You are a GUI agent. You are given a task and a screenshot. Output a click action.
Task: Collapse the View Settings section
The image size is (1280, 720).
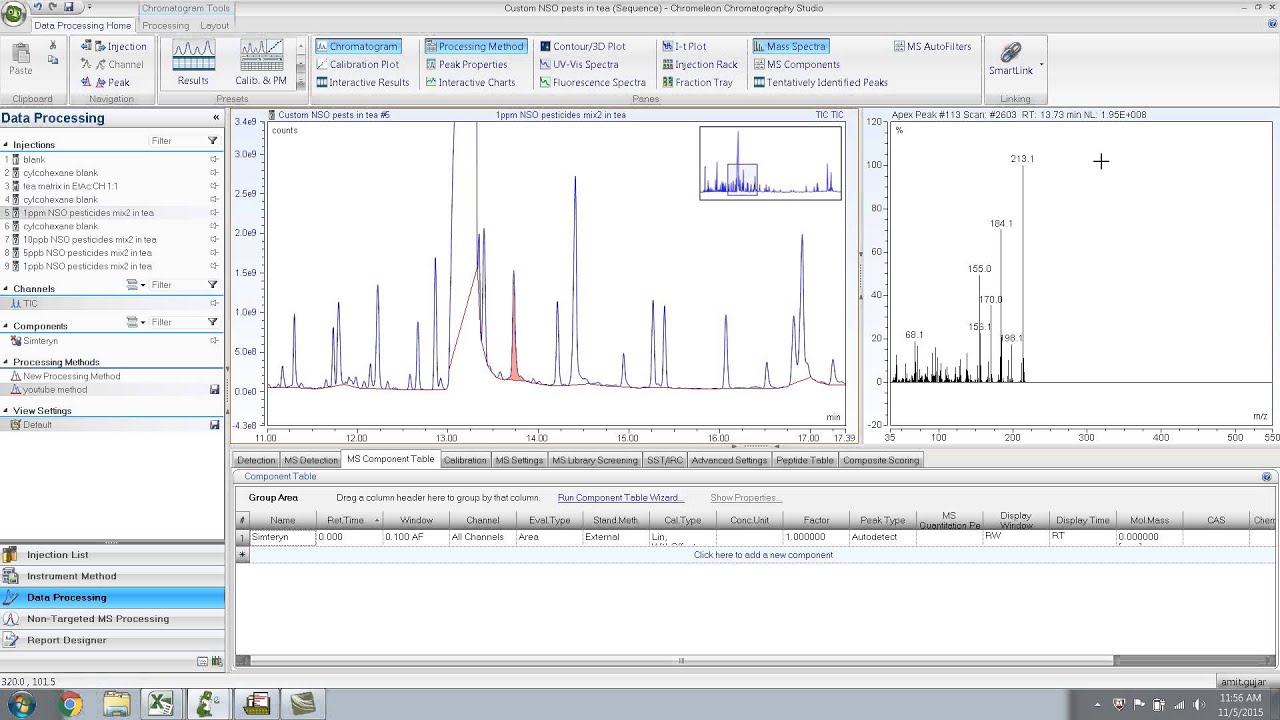(x=6, y=410)
